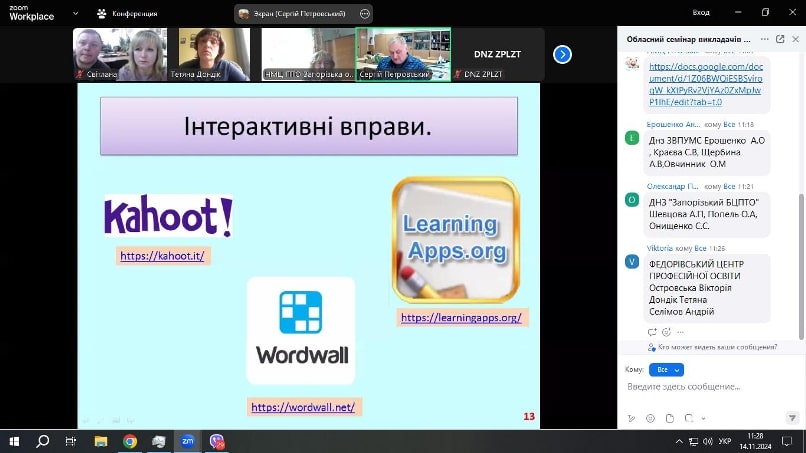806x453 pixels.
Task: Open chat panel more options ellipsis
Action: [764, 39]
